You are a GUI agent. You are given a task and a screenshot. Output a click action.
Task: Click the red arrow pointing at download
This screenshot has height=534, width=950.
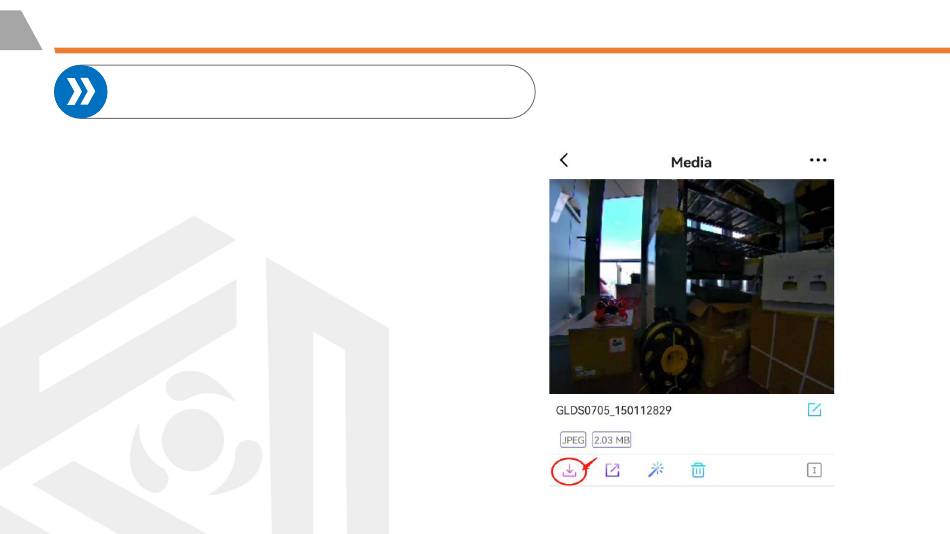click(x=590, y=466)
